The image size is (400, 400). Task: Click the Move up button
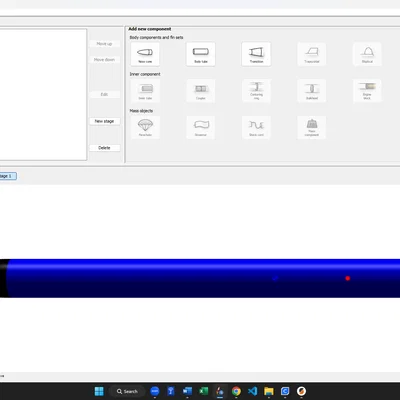104,44
